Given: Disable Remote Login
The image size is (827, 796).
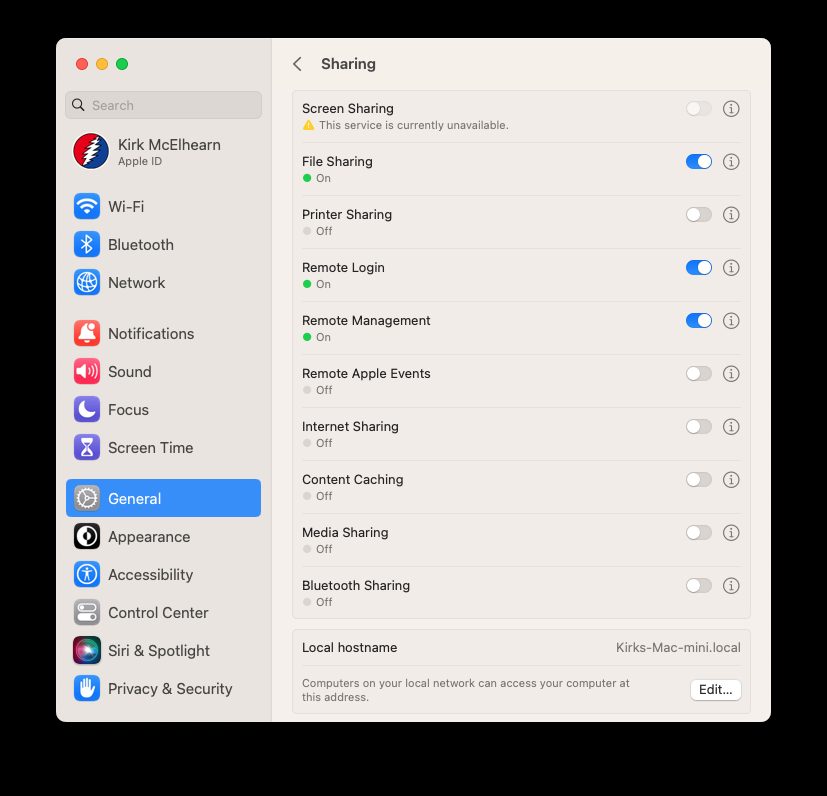Looking at the screenshot, I should coord(698,267).
